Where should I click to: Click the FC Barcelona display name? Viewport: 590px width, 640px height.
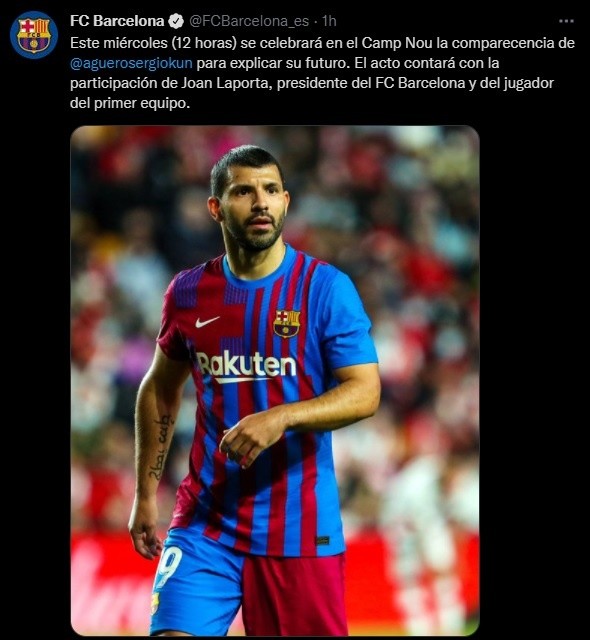point(117,21)
